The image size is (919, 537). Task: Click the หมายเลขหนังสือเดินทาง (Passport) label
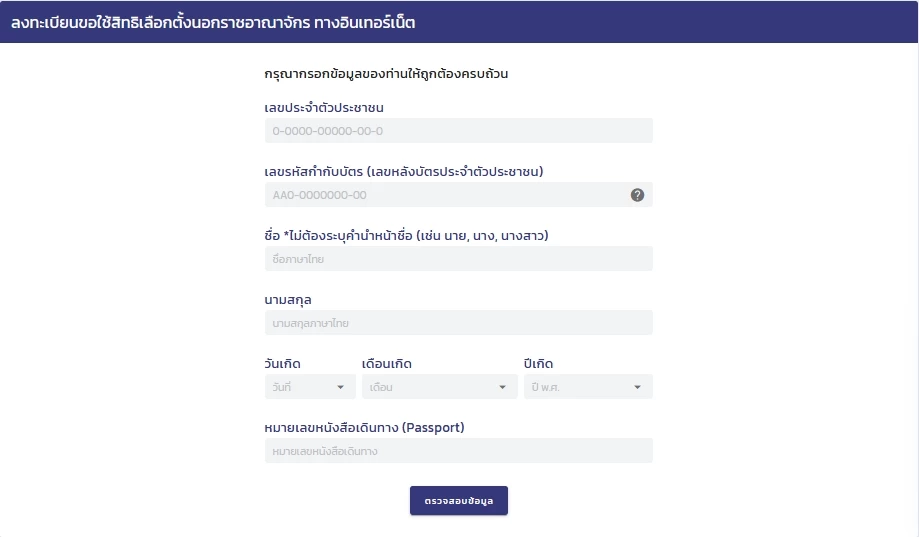click(364, 428)
